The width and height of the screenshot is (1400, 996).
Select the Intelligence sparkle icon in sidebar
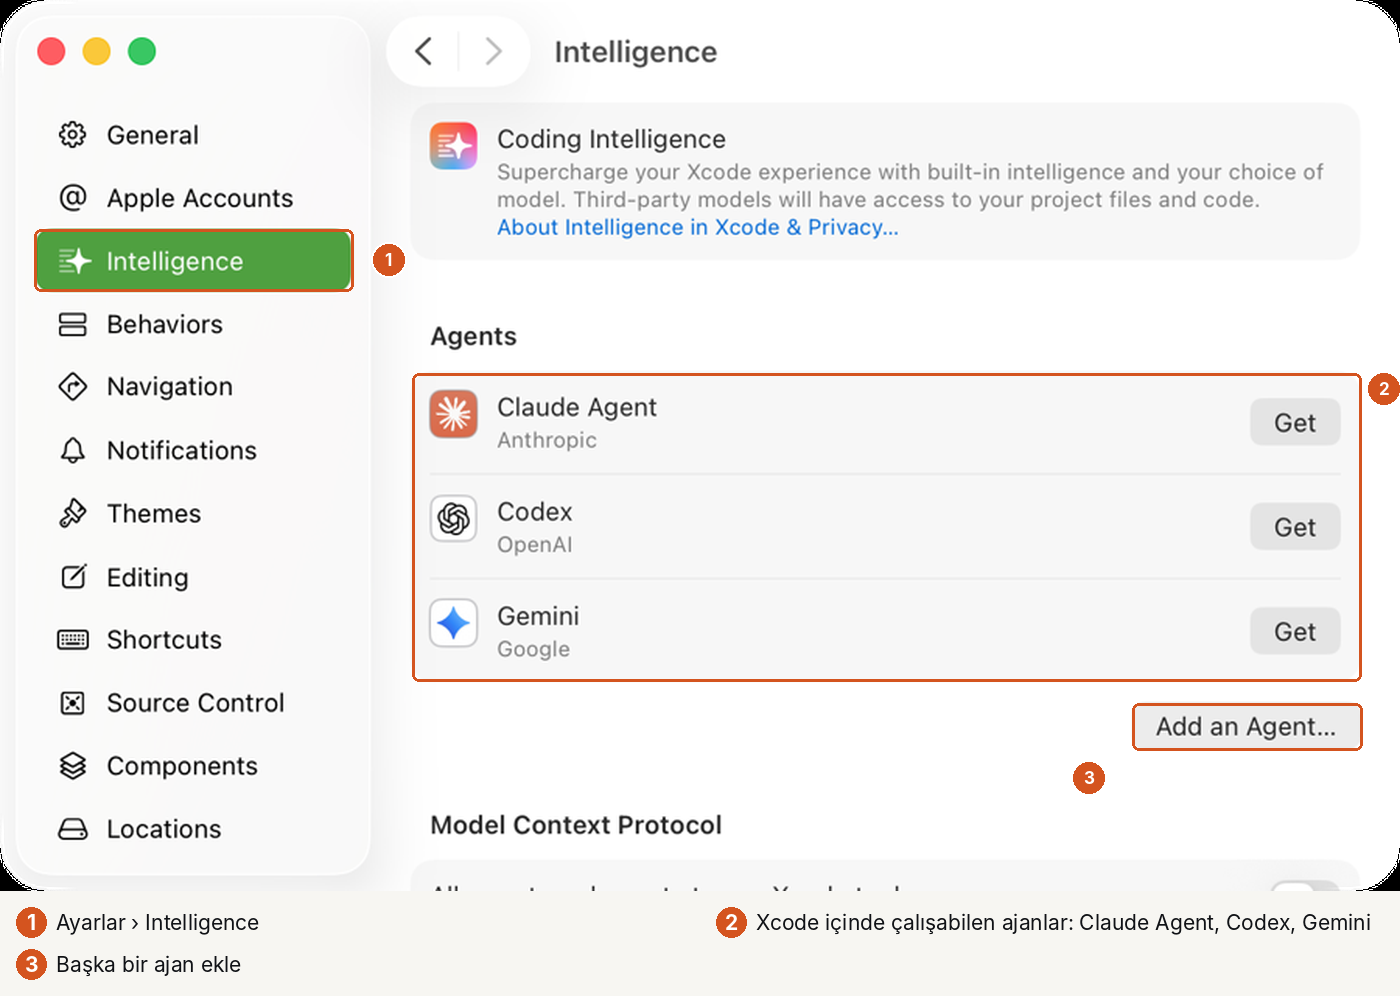click(x=74, y=261)
